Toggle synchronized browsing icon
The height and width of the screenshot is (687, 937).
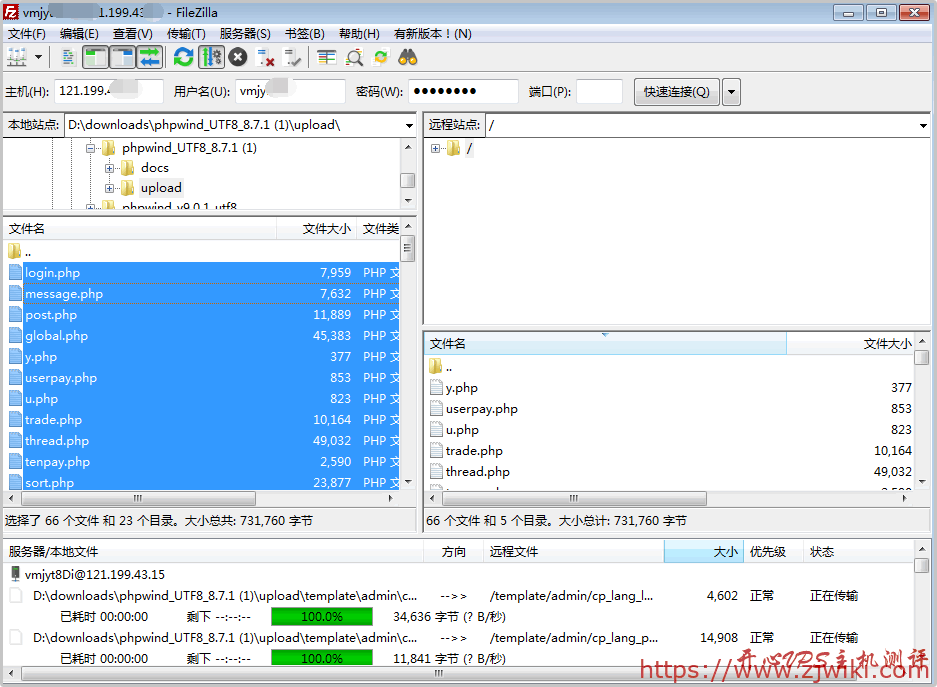381,57
